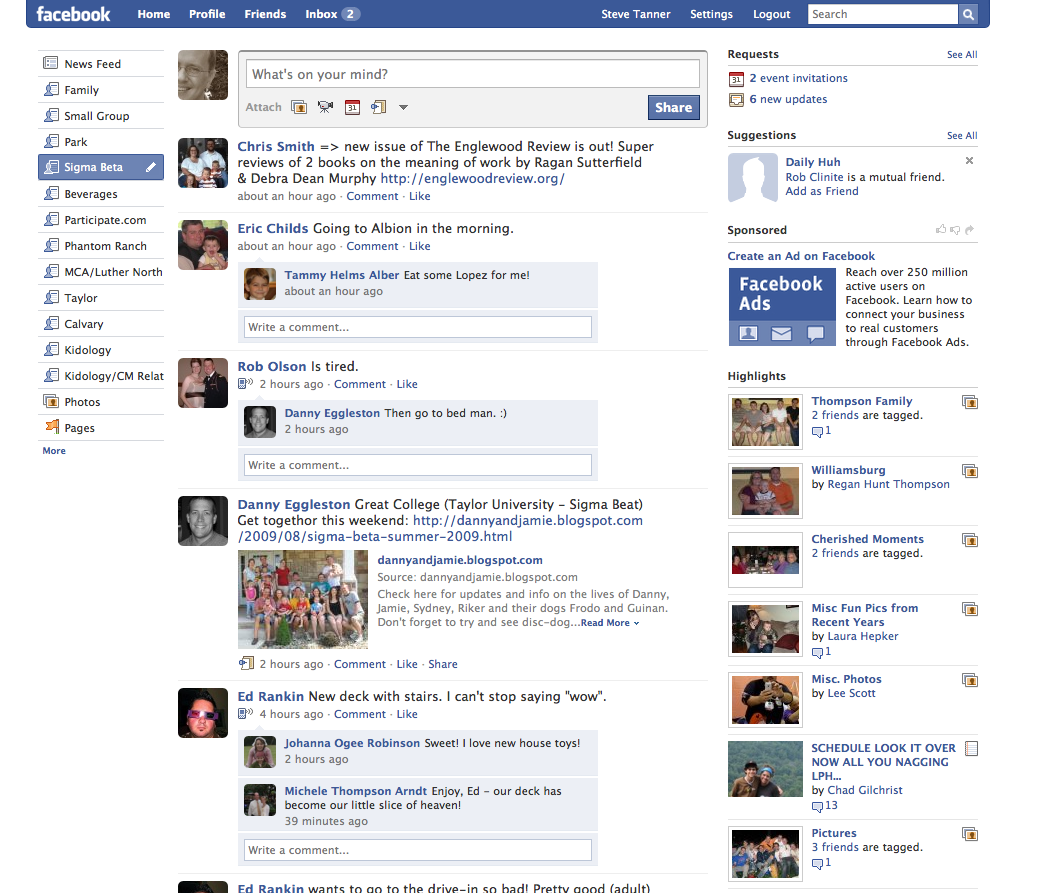Click Add as Friend for Daily Huh

pyautogui.click(x=822, y=191)
